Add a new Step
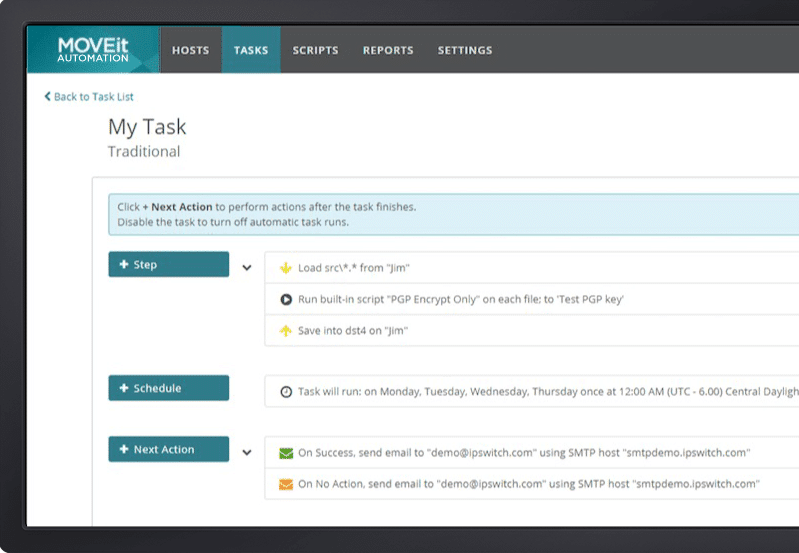 coord(168,265)
